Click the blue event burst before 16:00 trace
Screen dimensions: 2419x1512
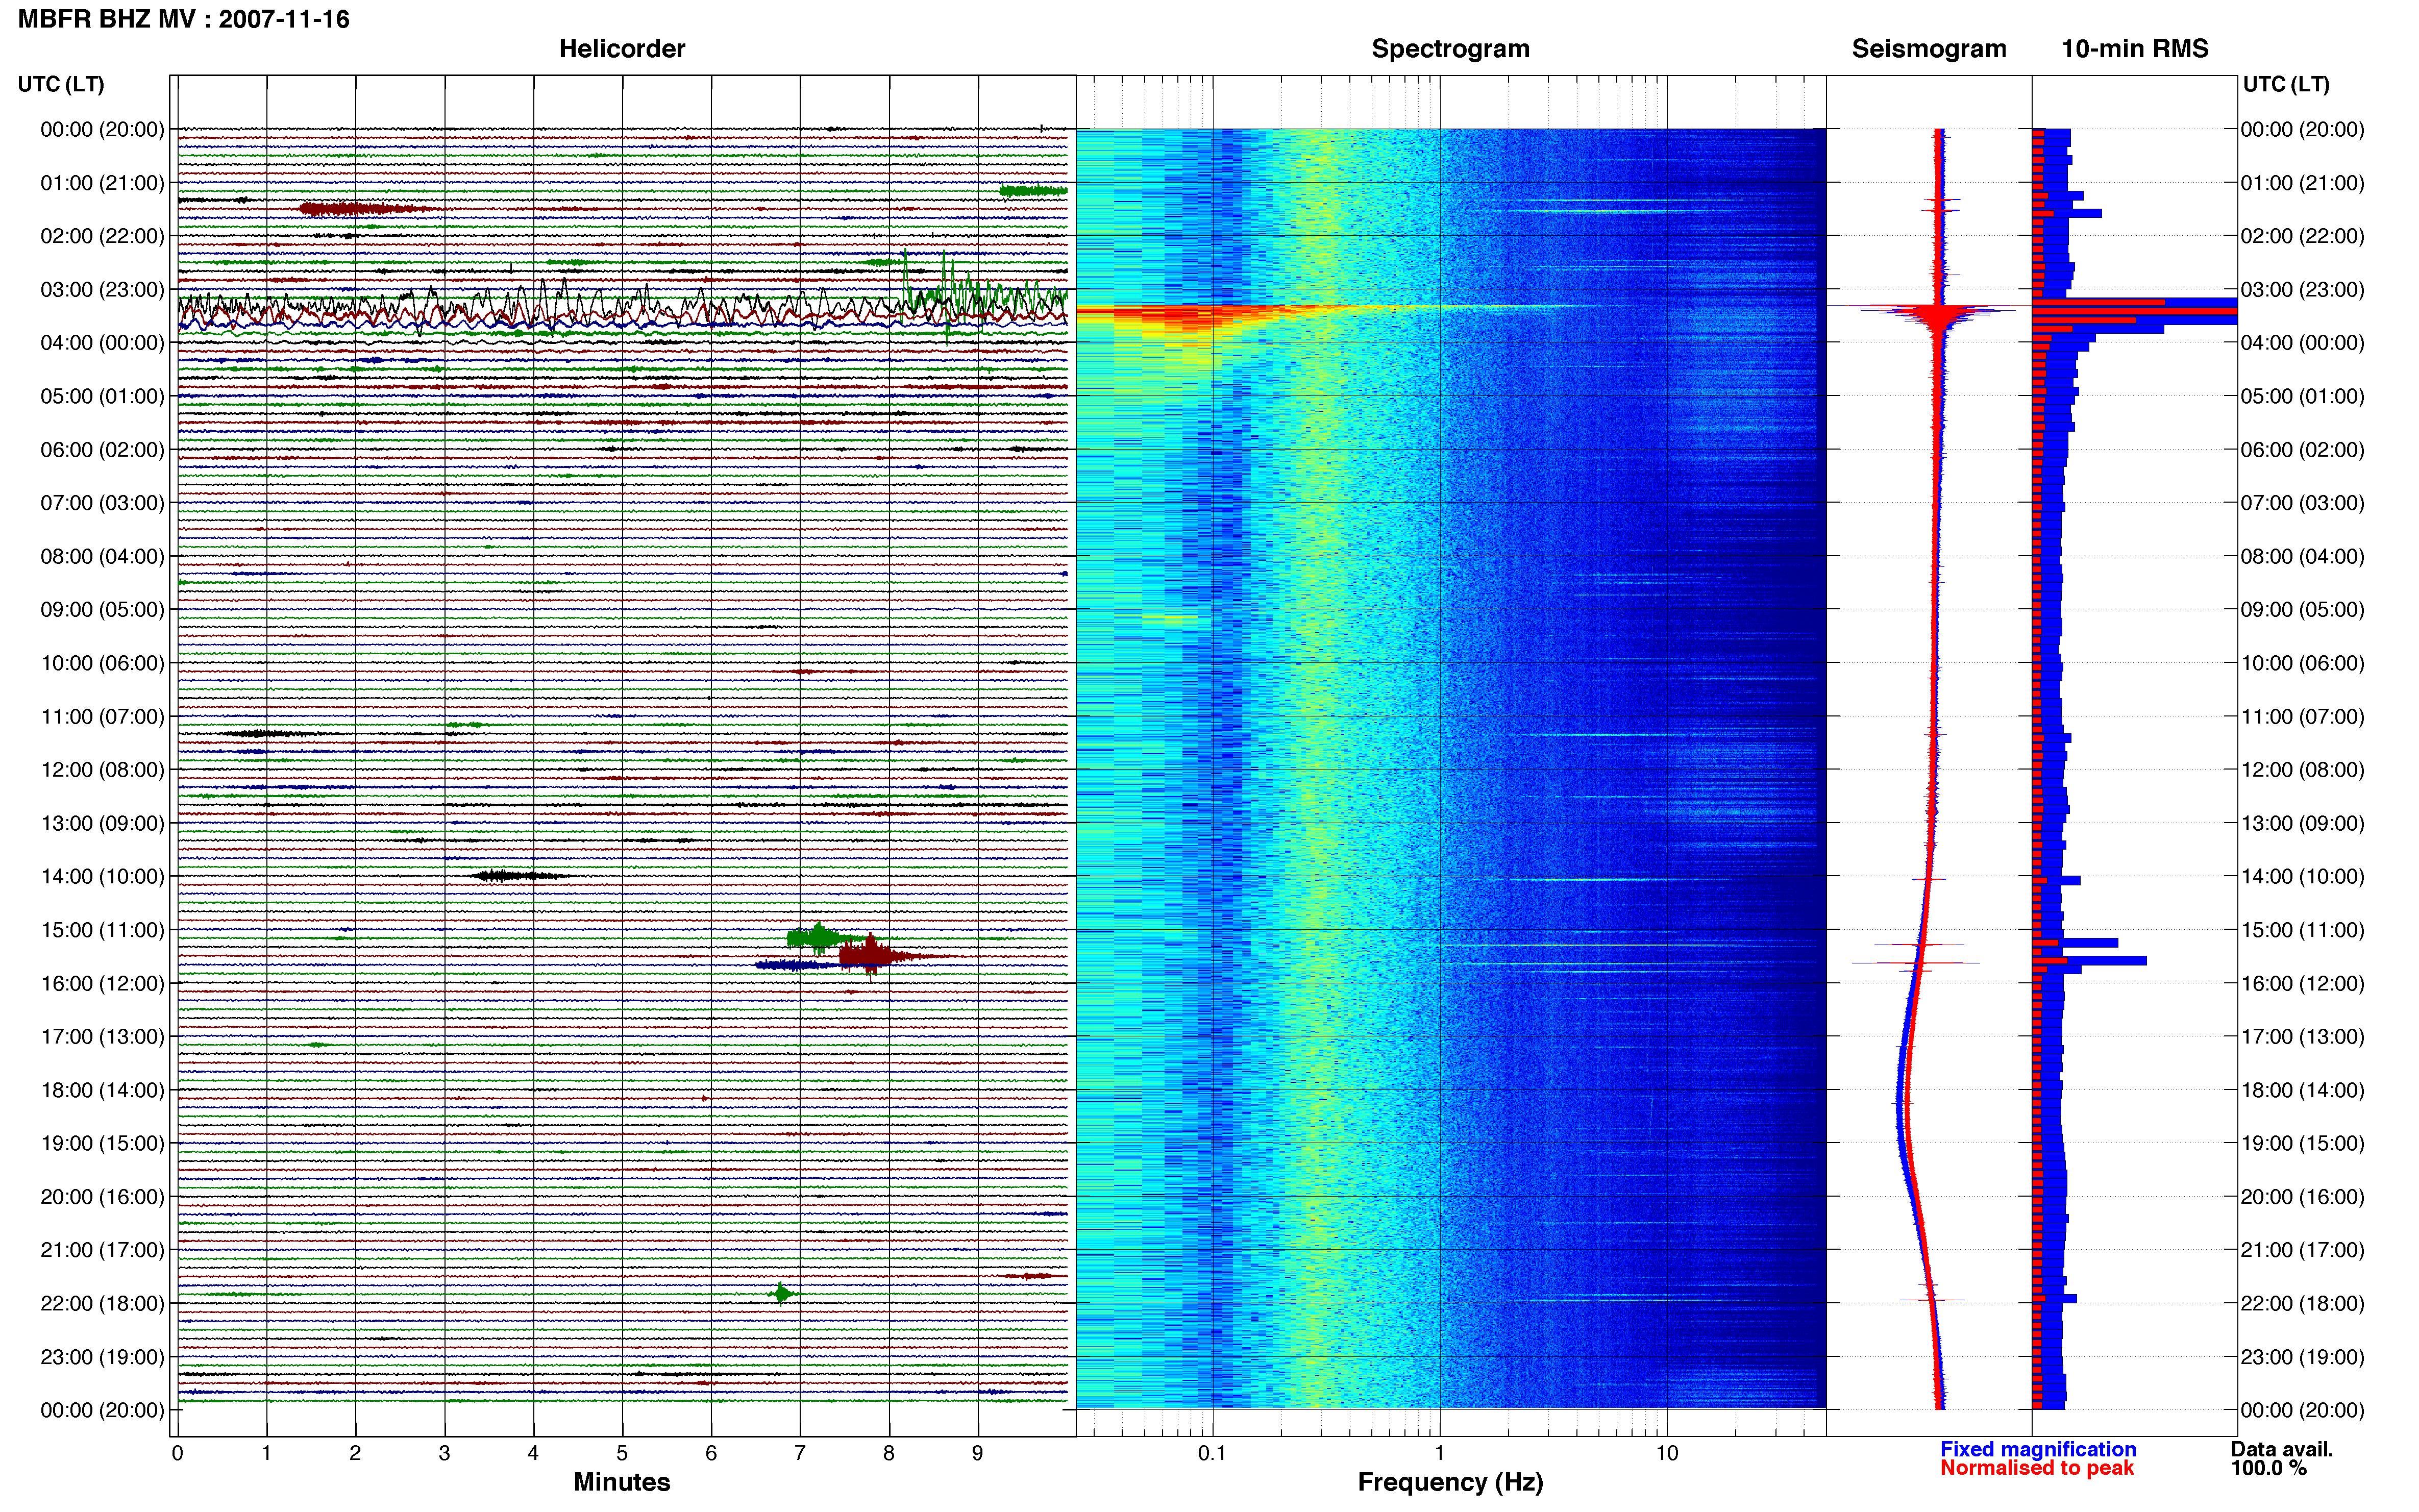(796, 965)
